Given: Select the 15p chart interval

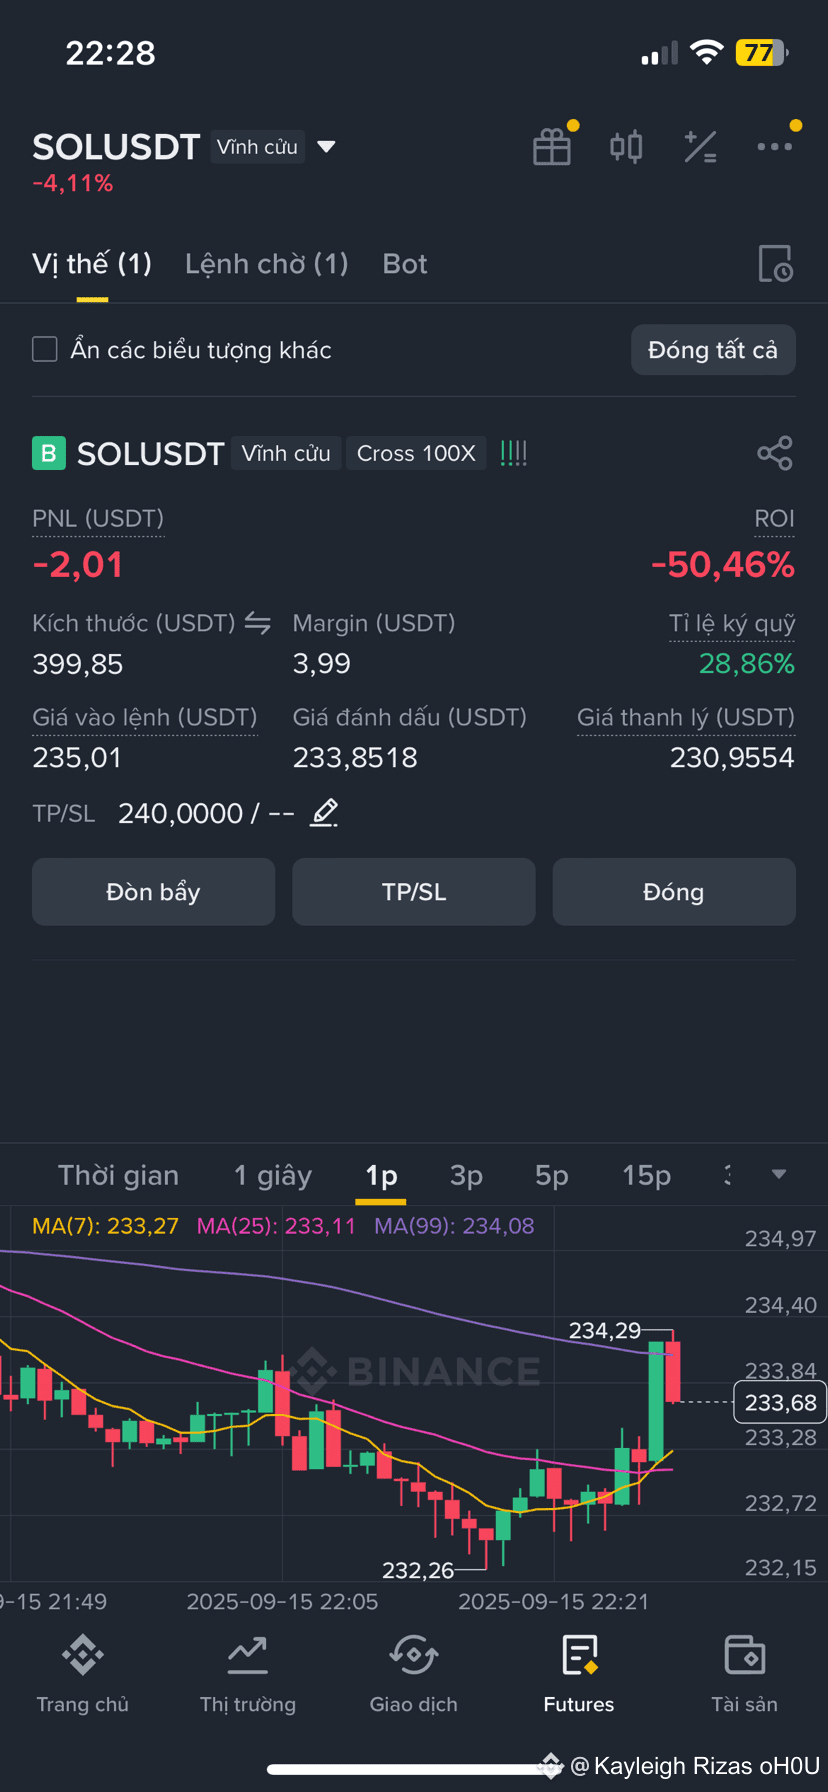Looking at the screenshot, I should click(x=646, y=1176).
